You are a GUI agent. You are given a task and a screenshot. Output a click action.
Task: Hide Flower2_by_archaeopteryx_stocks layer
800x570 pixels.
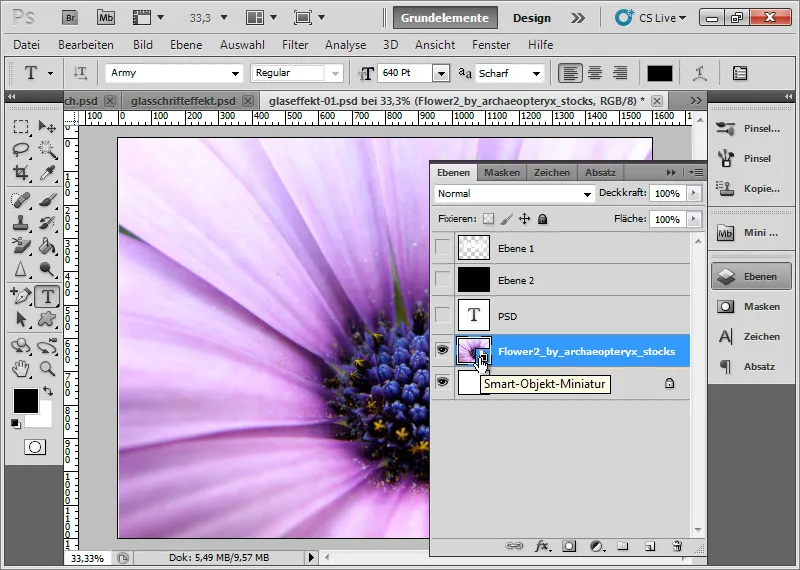pos(442,350)
